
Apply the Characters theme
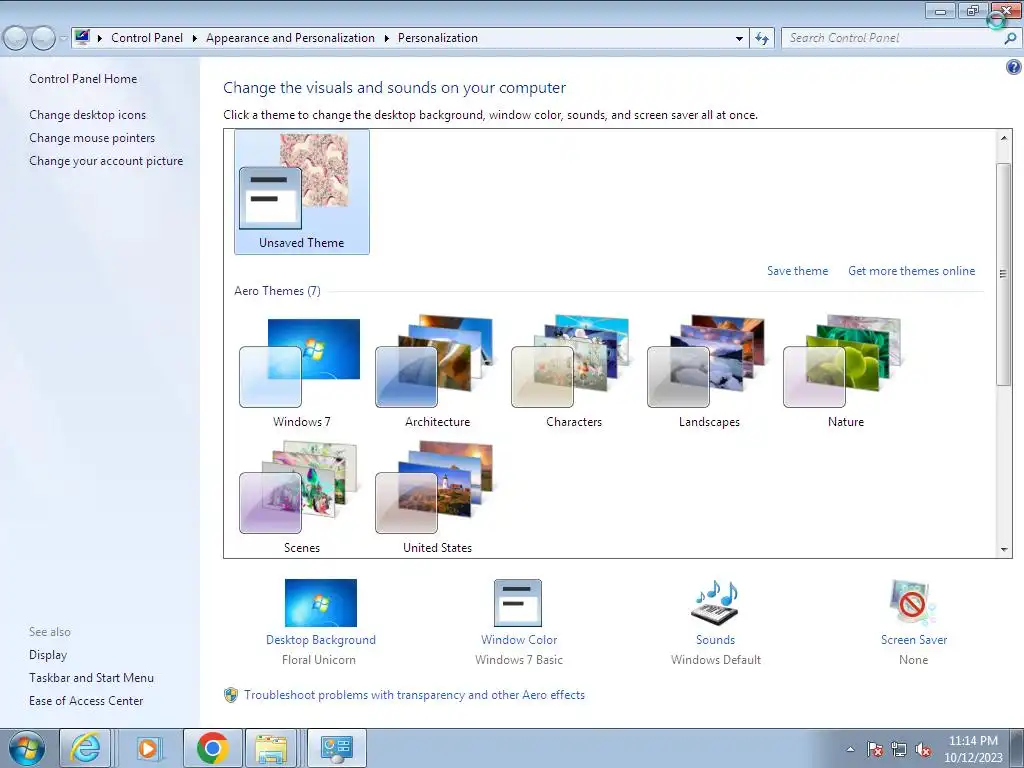coord(573,372)
